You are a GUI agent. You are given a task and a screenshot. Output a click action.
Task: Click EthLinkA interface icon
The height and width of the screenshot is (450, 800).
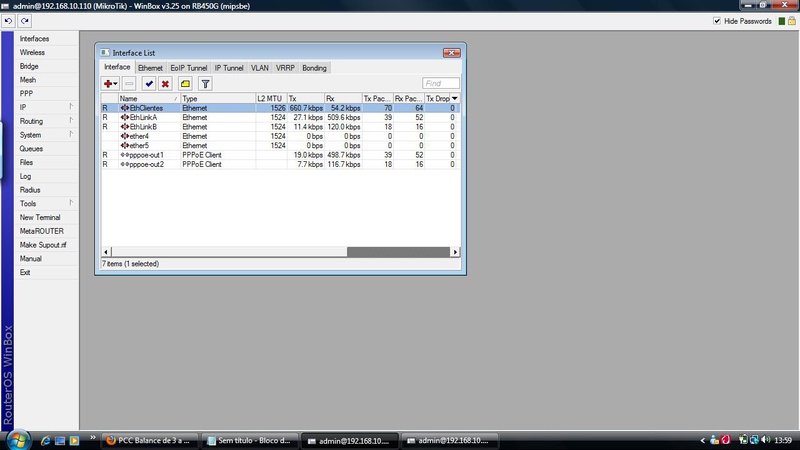coord(124,117)
